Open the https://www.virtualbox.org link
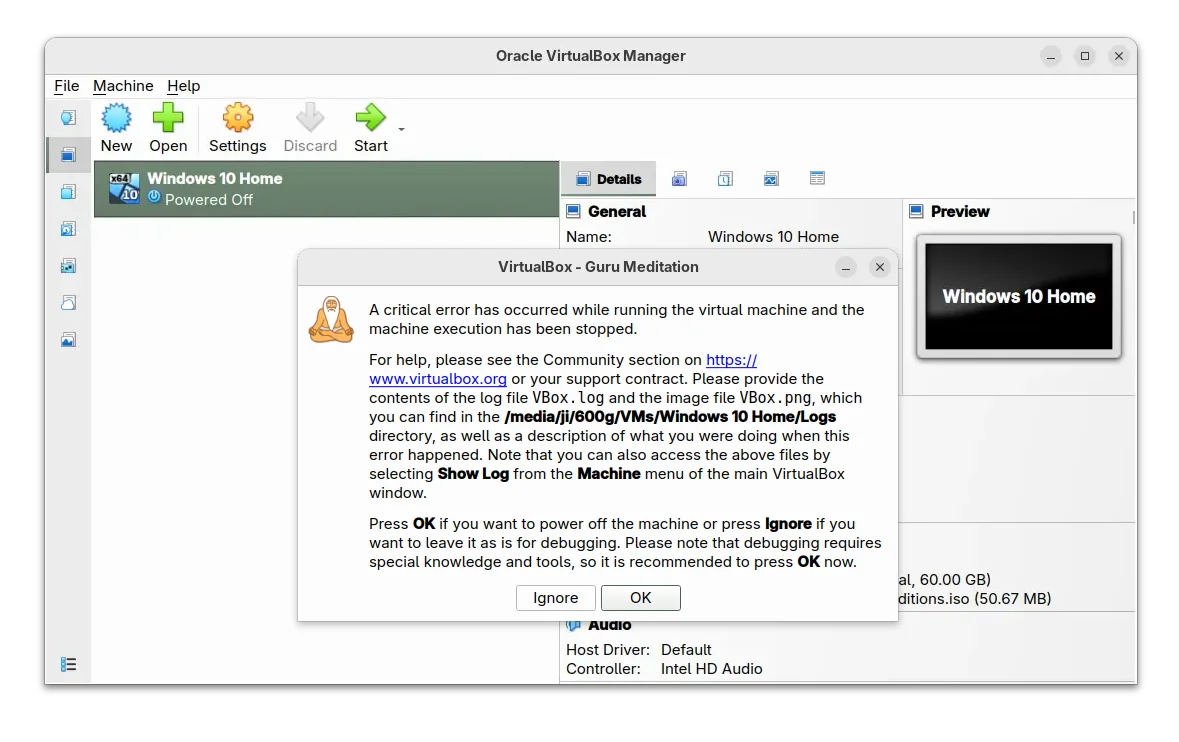1179x742 pixels. pyautogui.click(x=438, y=379)
